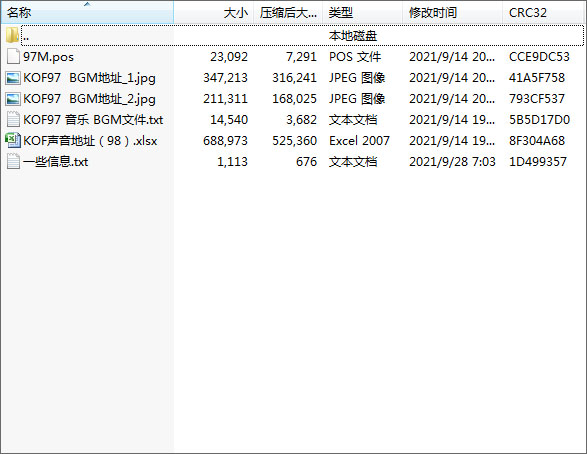The width and height of the screenshot is (587, 454).
Task: Click the KOF97 BGM地址_1.jpg image icon
Action: tap(13, 77)
